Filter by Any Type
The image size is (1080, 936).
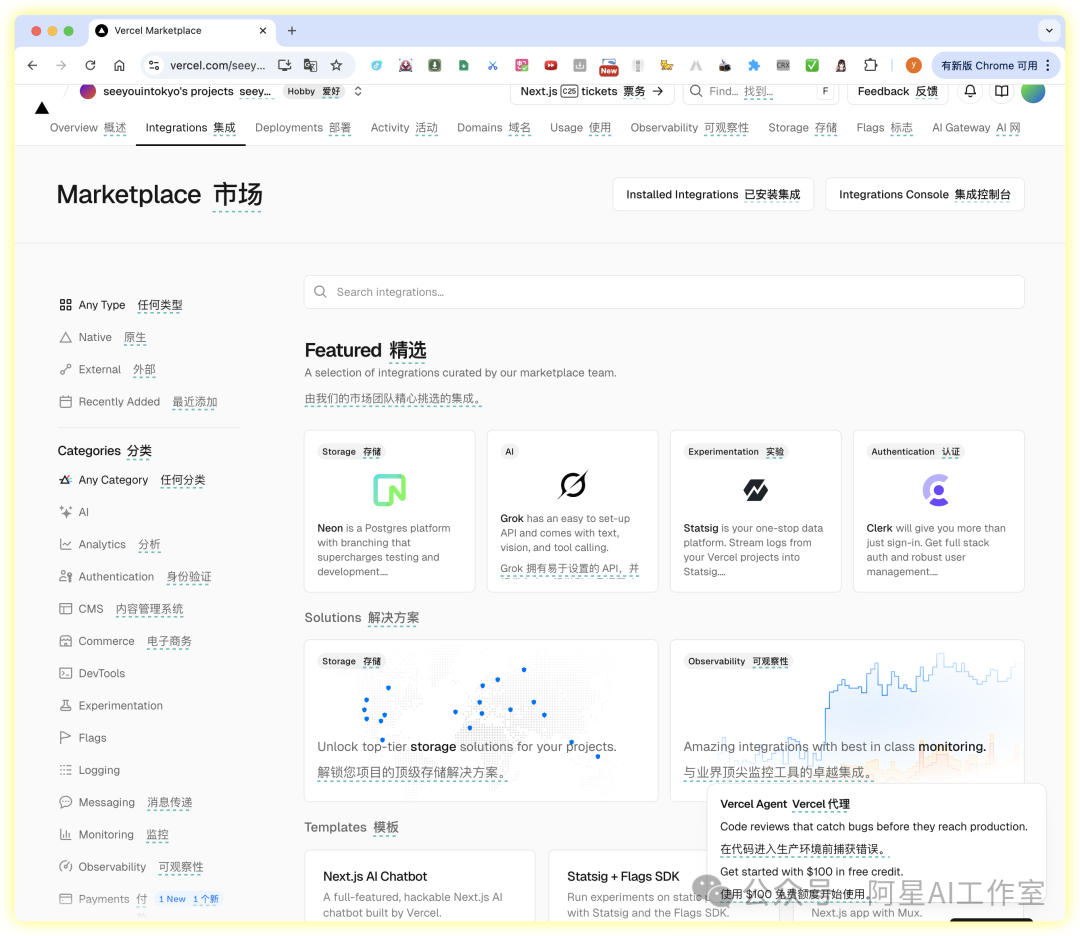121,304
